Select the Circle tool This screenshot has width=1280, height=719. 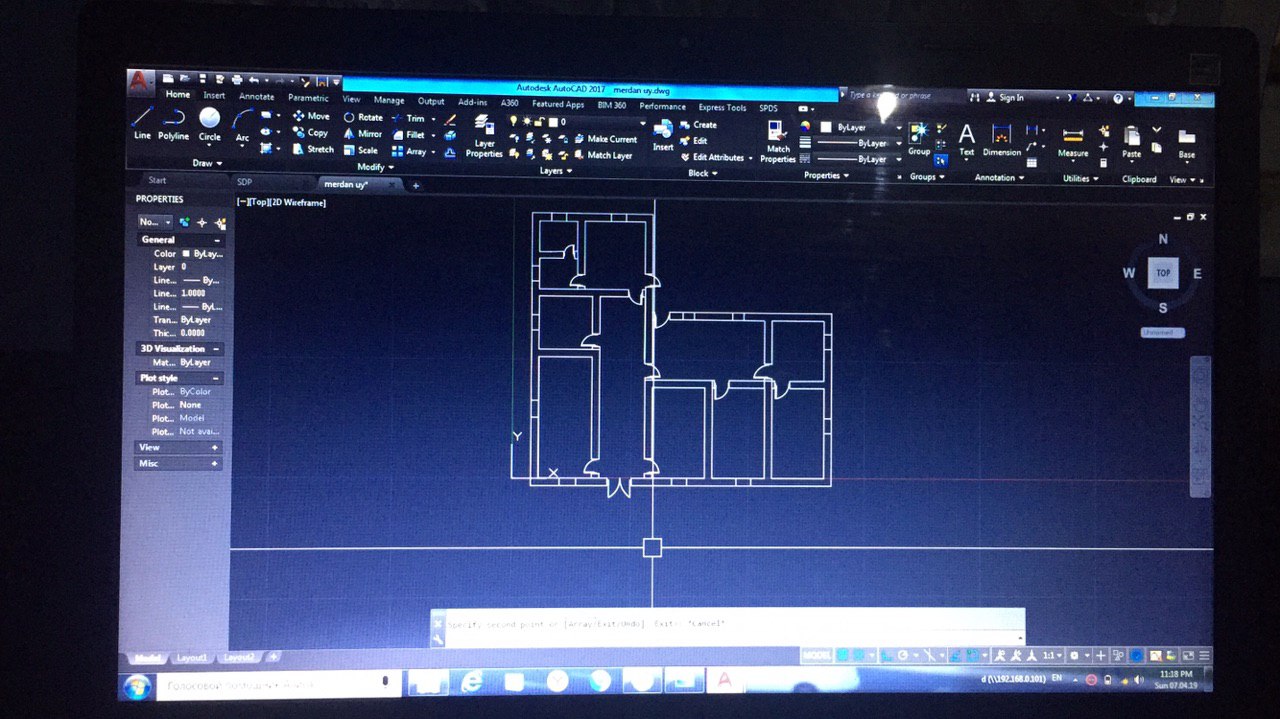[209, 124]
